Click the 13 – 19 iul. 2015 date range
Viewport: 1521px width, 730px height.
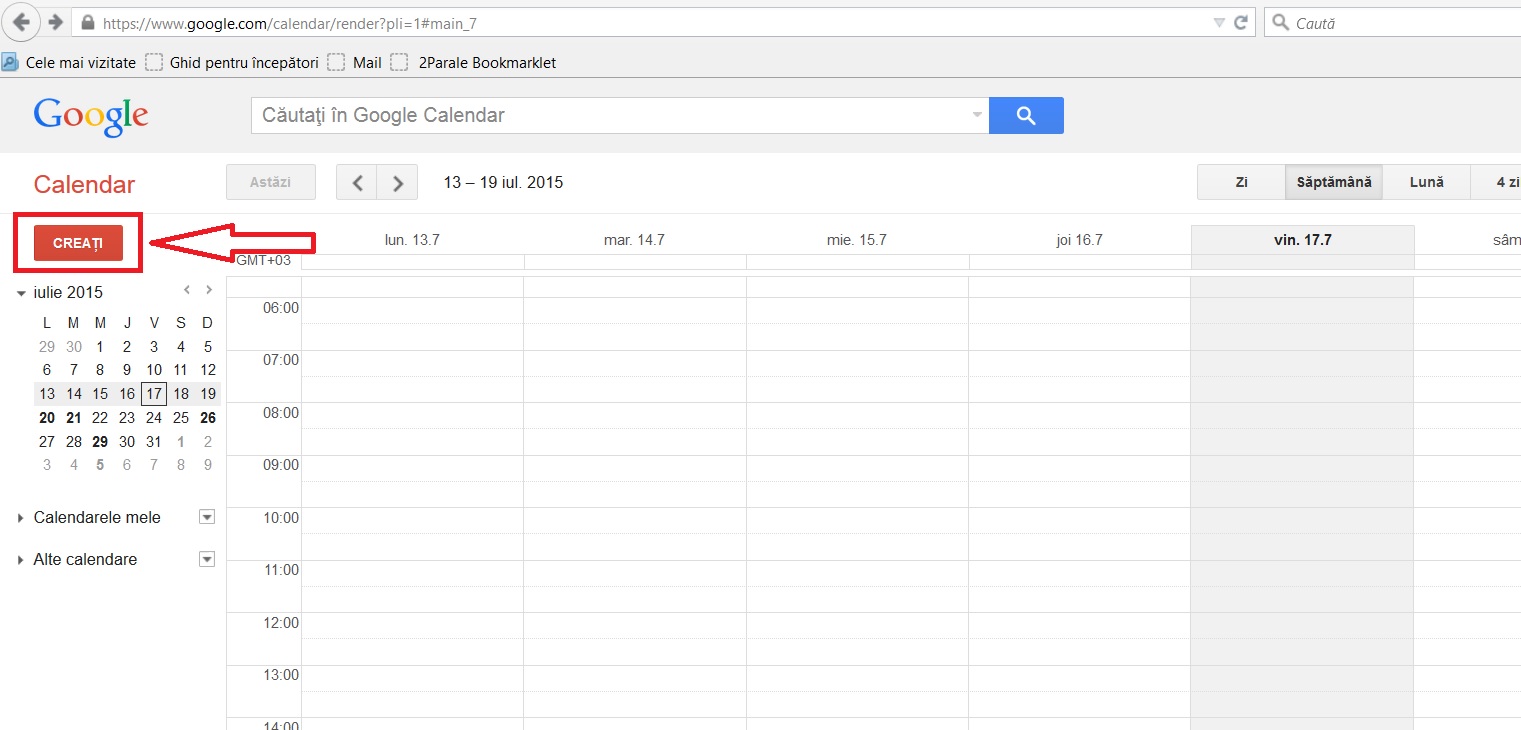(x=503, y=183)
